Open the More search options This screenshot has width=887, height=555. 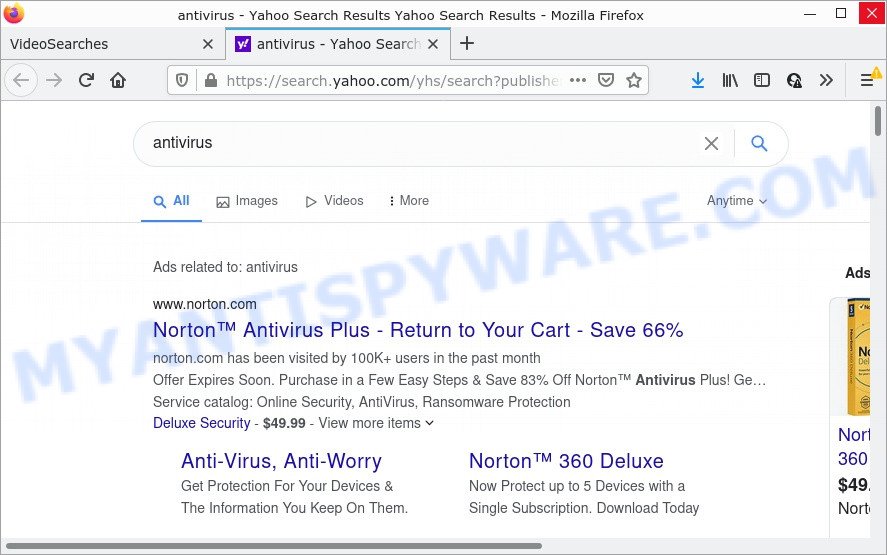pos(409,201)
